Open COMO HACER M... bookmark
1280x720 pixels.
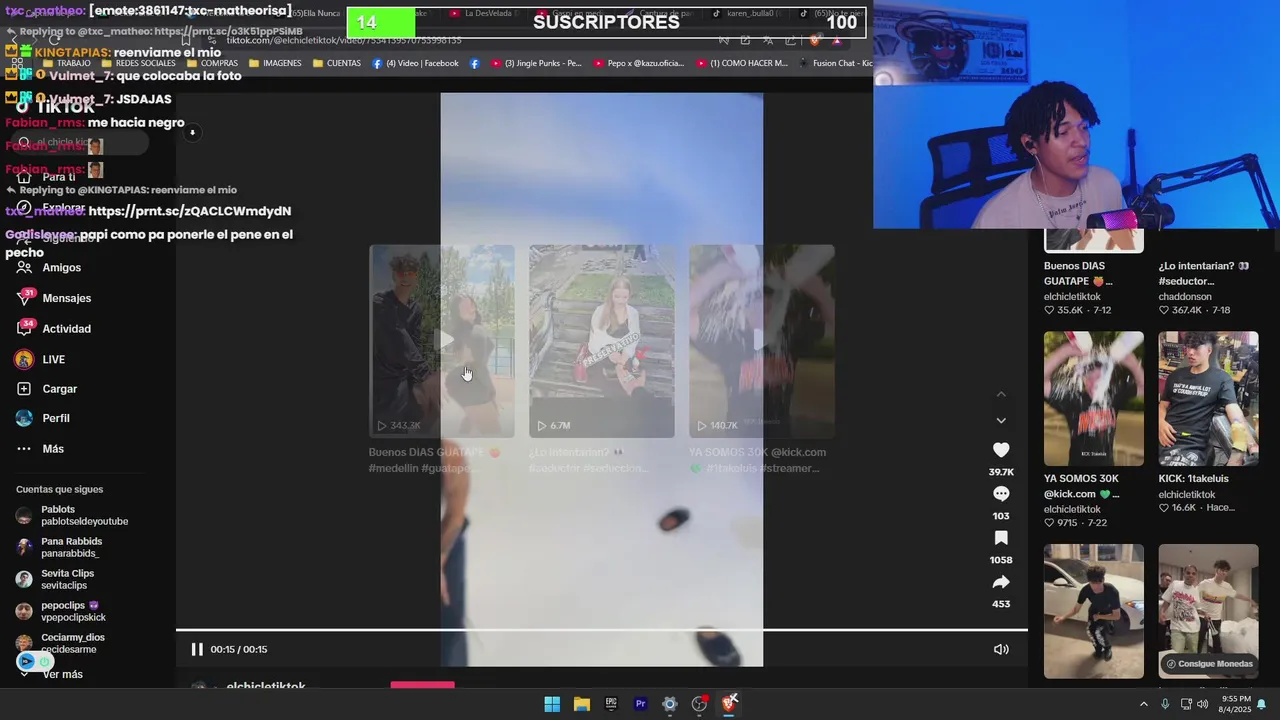point(742,63)
